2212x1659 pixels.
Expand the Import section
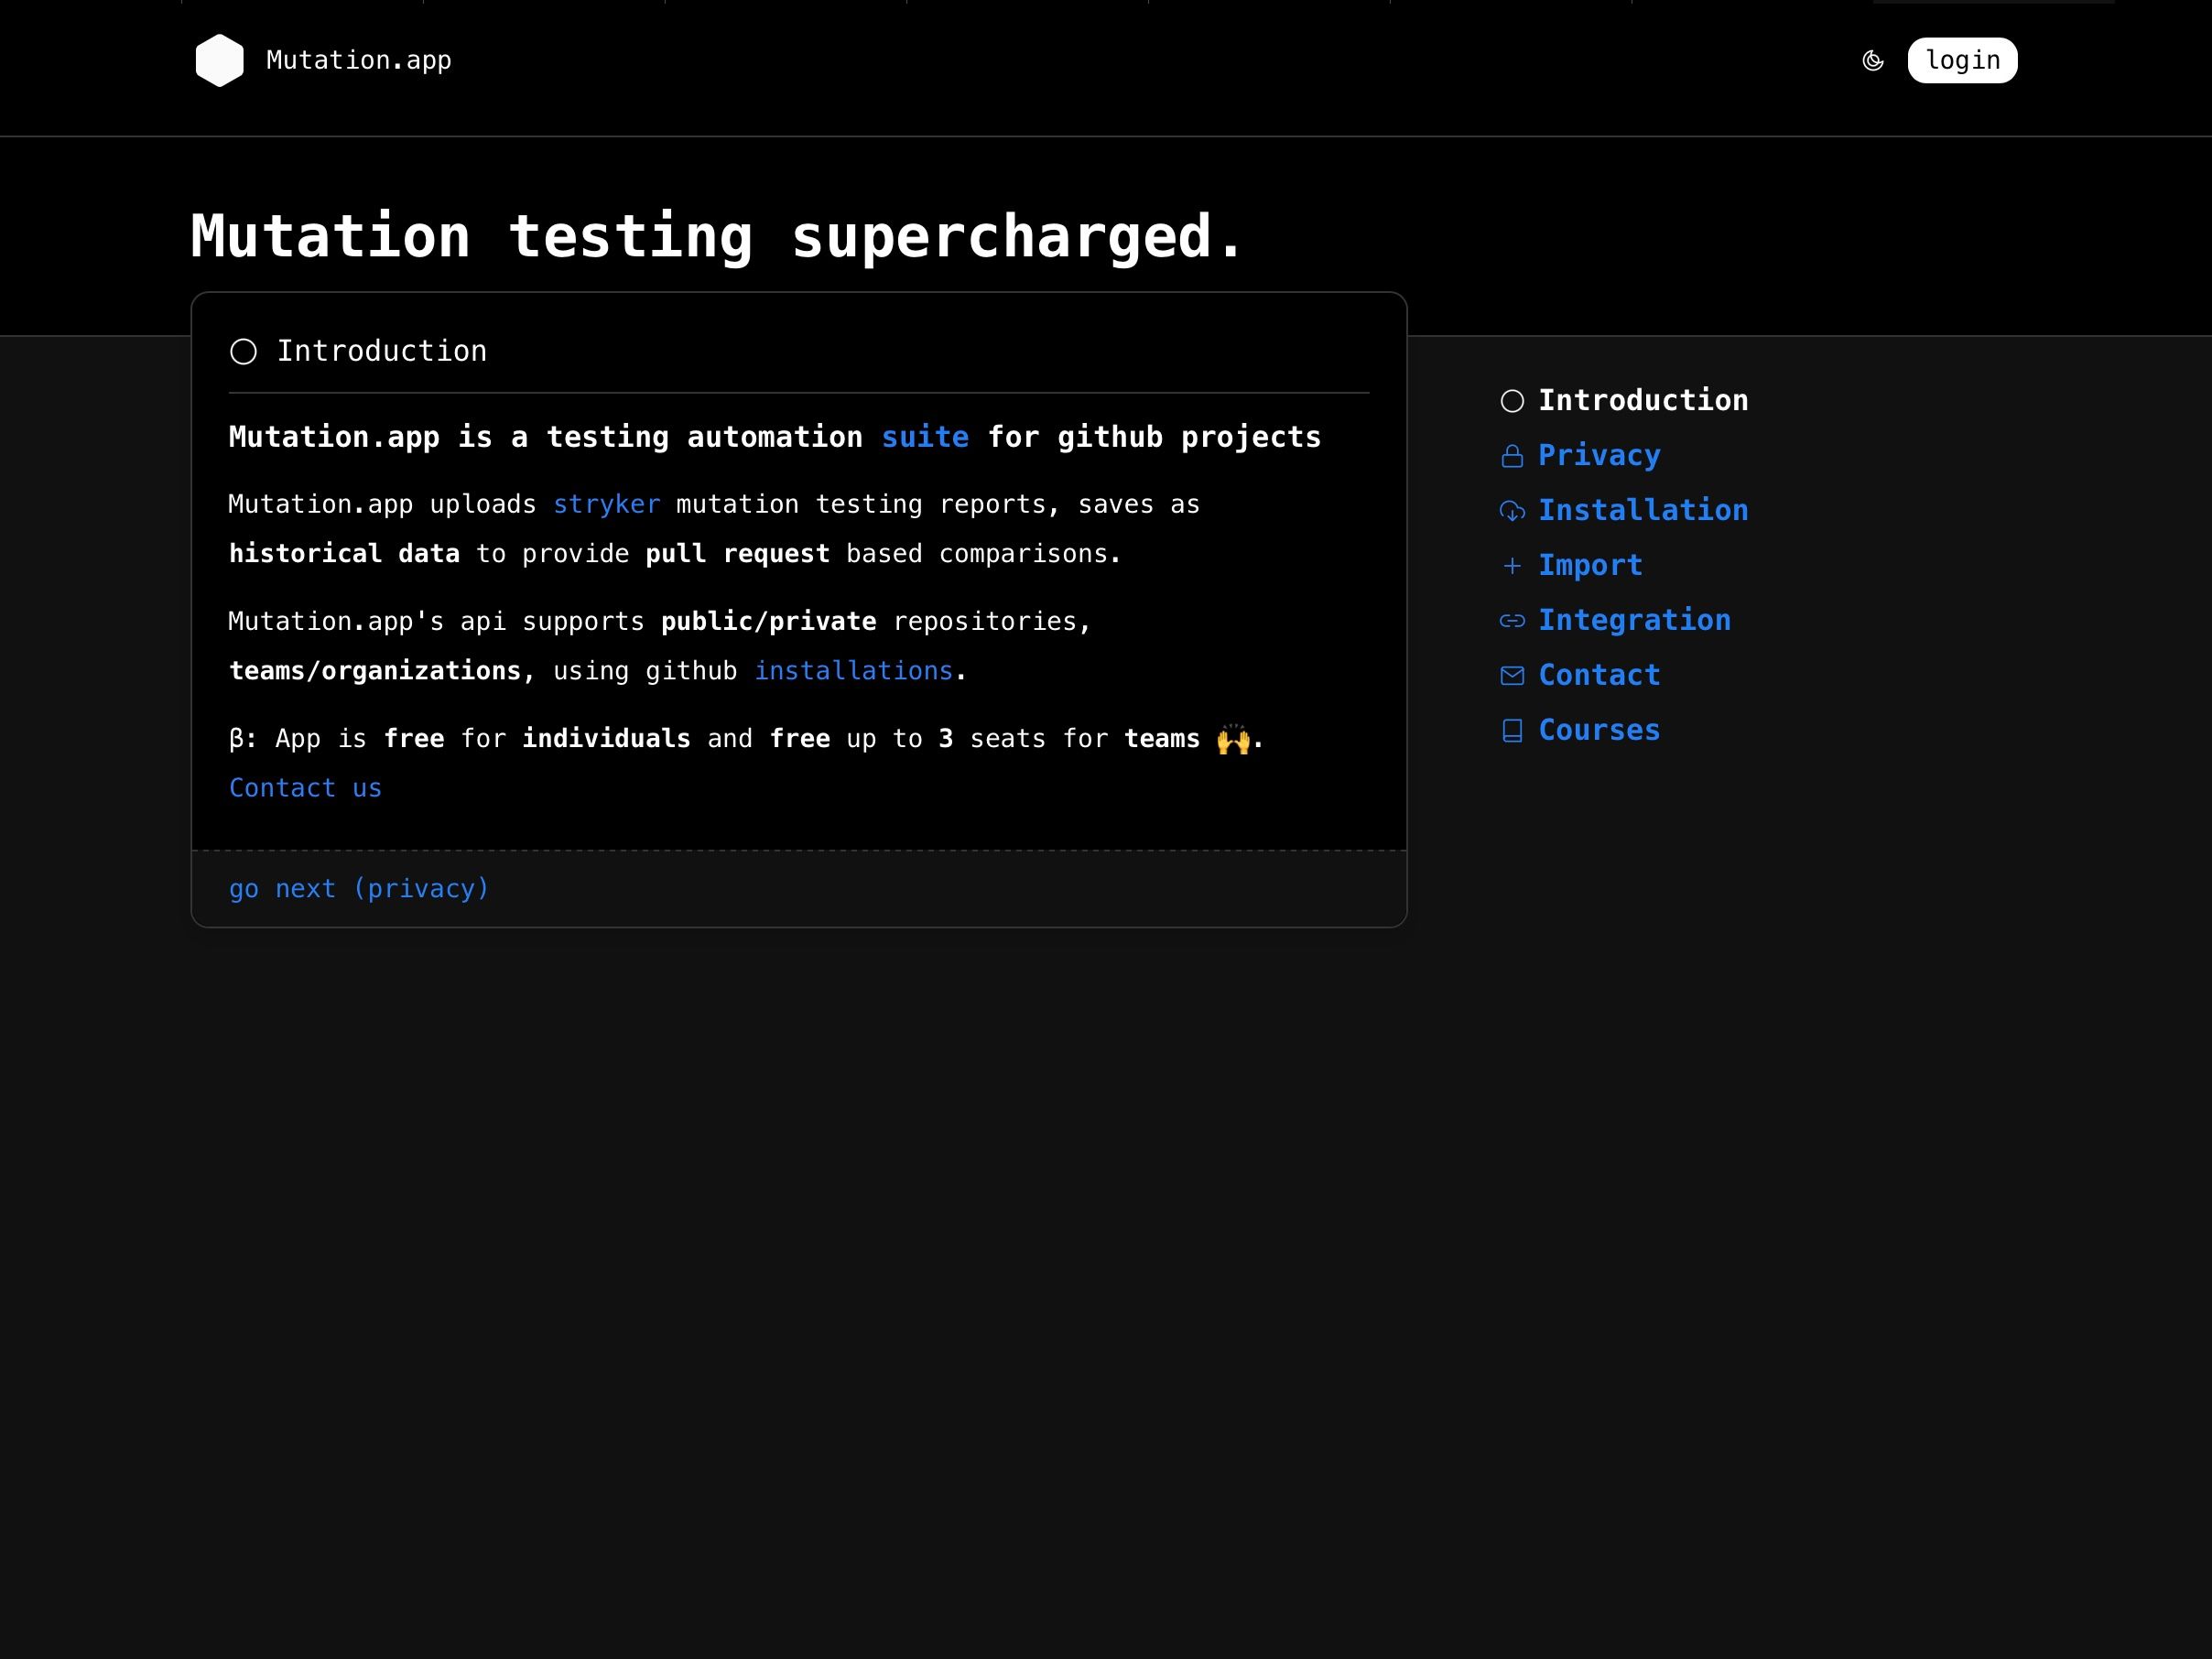tap(1590, 565)
